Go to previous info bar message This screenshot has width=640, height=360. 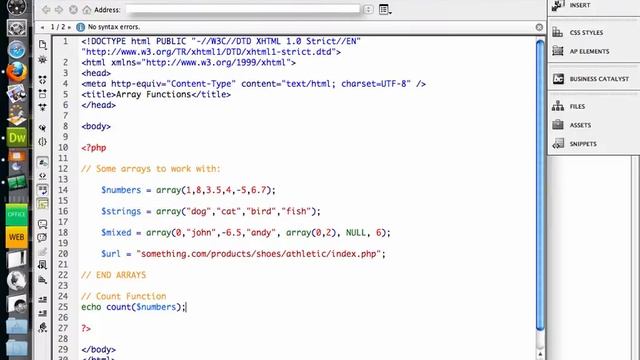(x=42, y=27)
